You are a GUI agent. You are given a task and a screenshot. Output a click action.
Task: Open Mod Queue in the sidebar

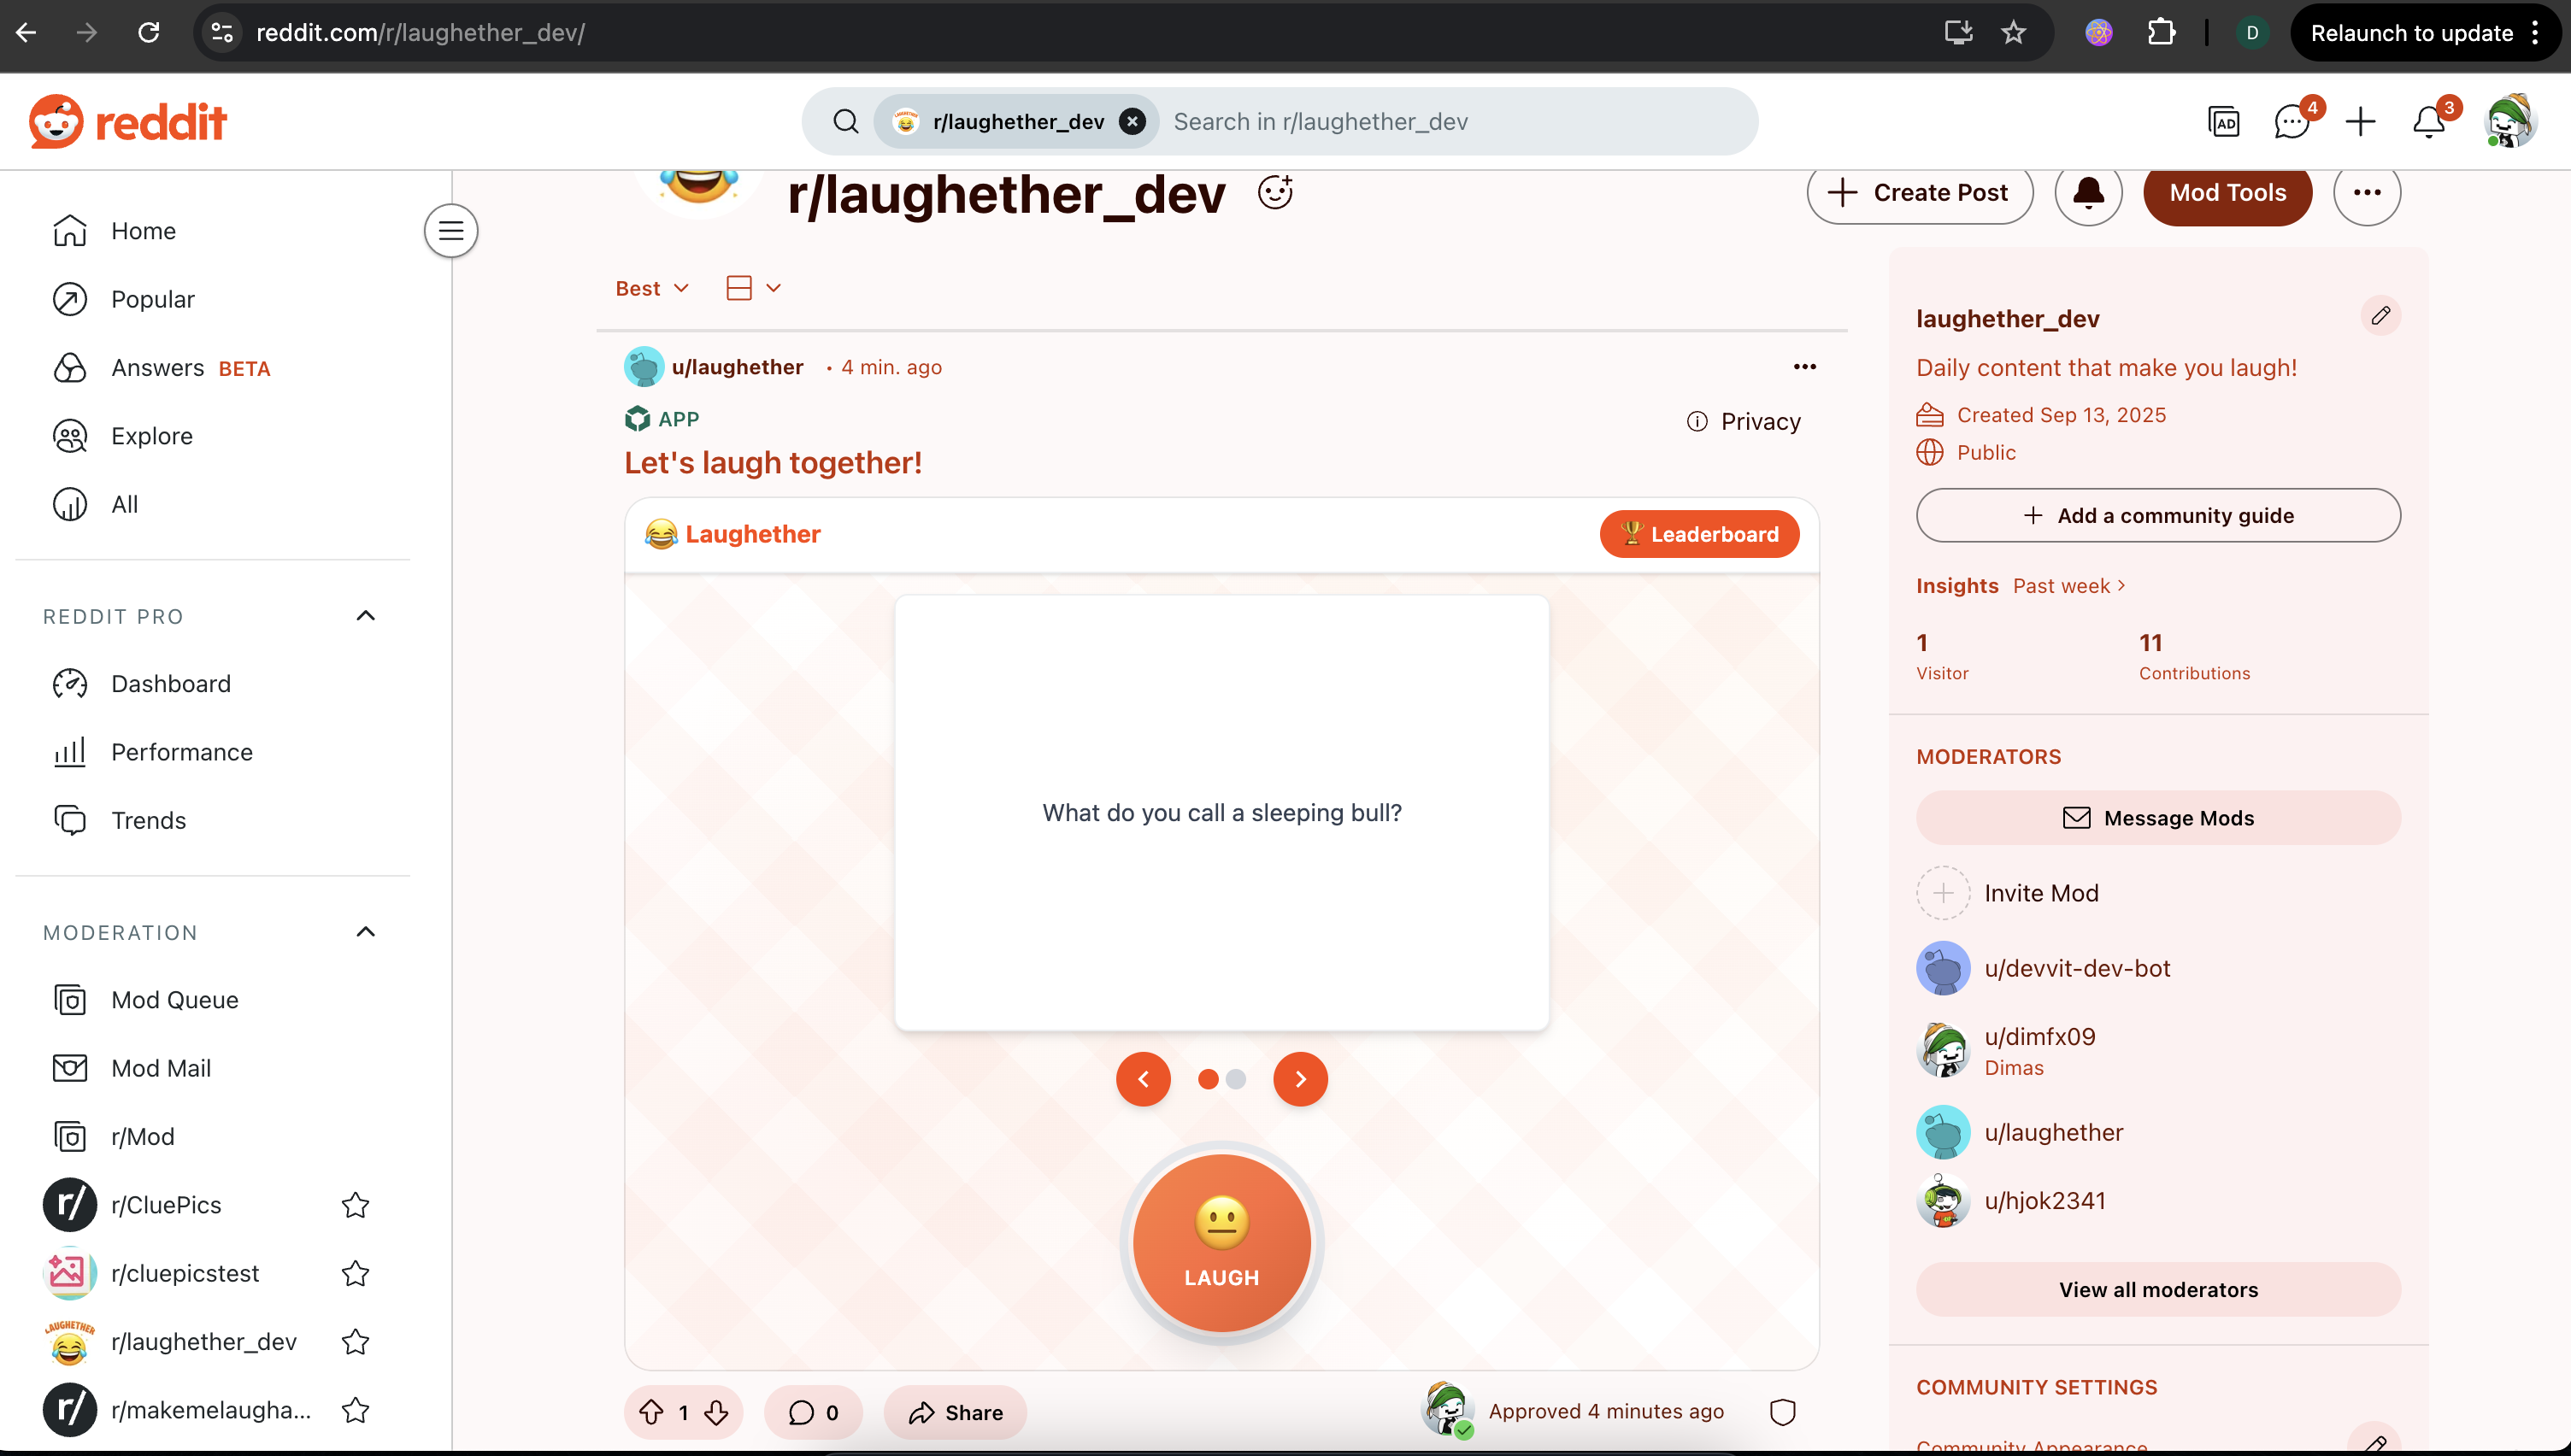point(174,1000)
